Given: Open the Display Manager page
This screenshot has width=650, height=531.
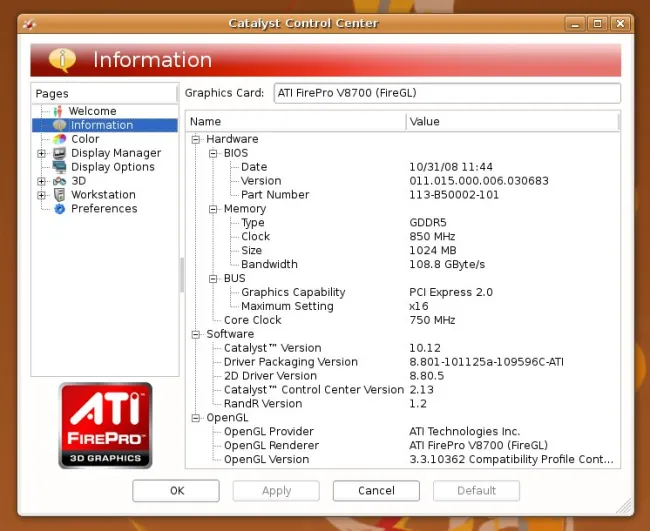Looking at the screenshot, I should pos(116,153).
